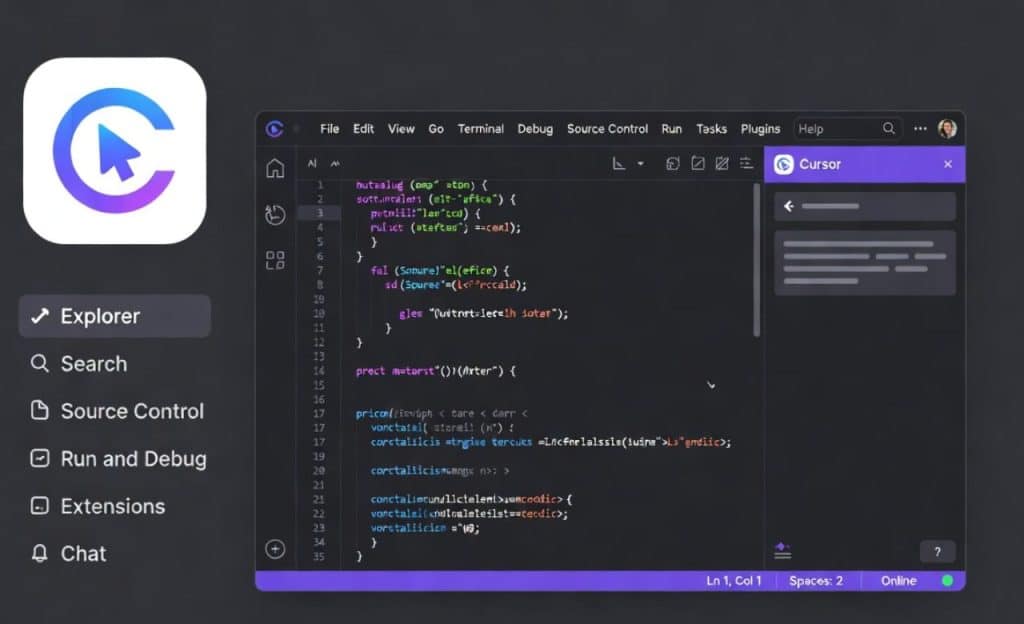Click the editor vertical scrollbar
Screen dimensions: 1024x624
[x=756, y=260]
